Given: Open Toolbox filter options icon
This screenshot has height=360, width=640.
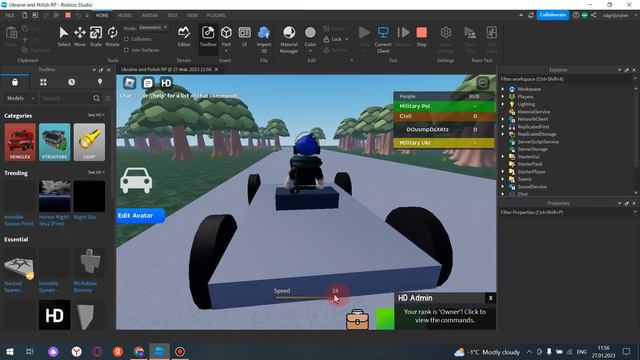Looking at the screenshot, I should pyautogui.click(x=108, y=98).
